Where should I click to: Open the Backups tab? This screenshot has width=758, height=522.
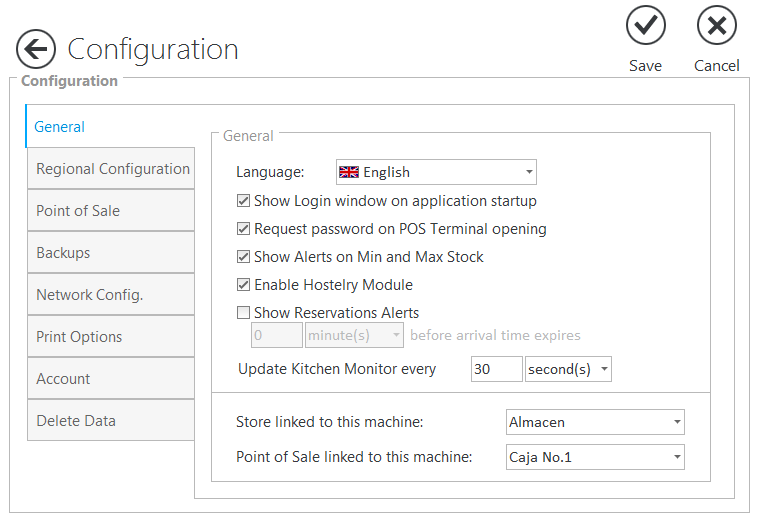pyautogui.click(x=111, y=253)
